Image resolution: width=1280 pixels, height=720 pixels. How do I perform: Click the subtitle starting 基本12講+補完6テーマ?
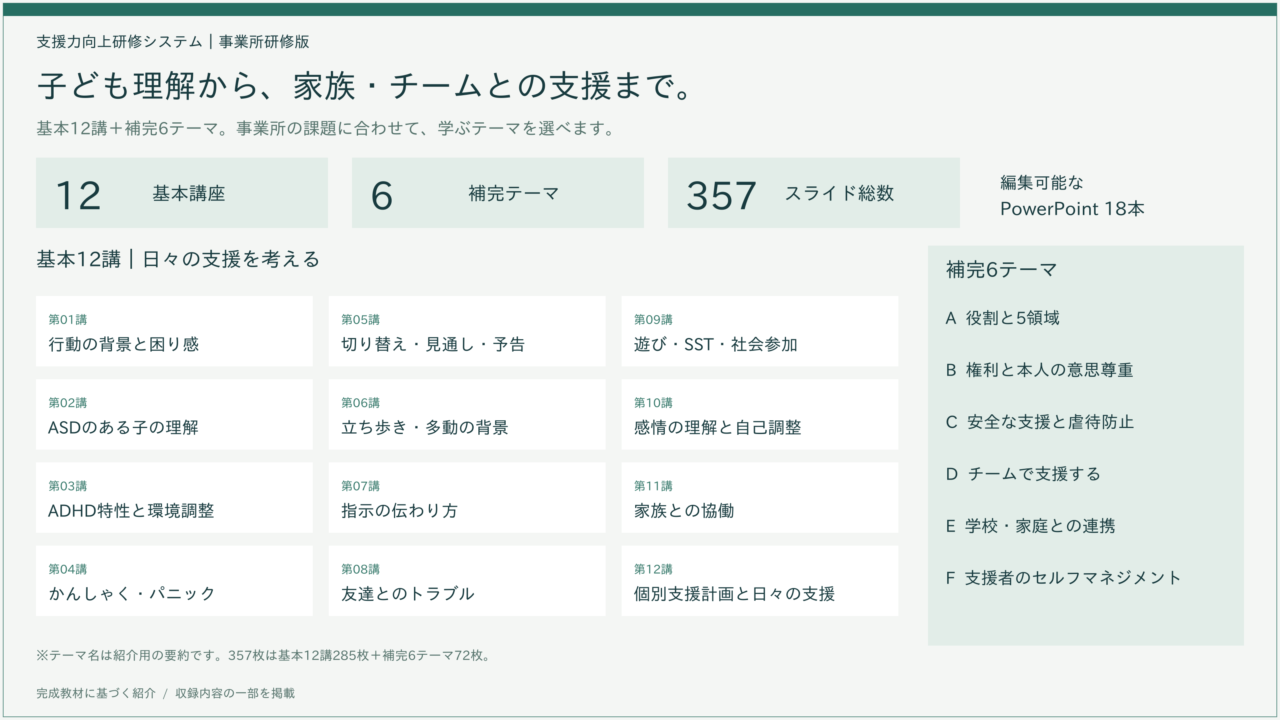coord(325,129)
